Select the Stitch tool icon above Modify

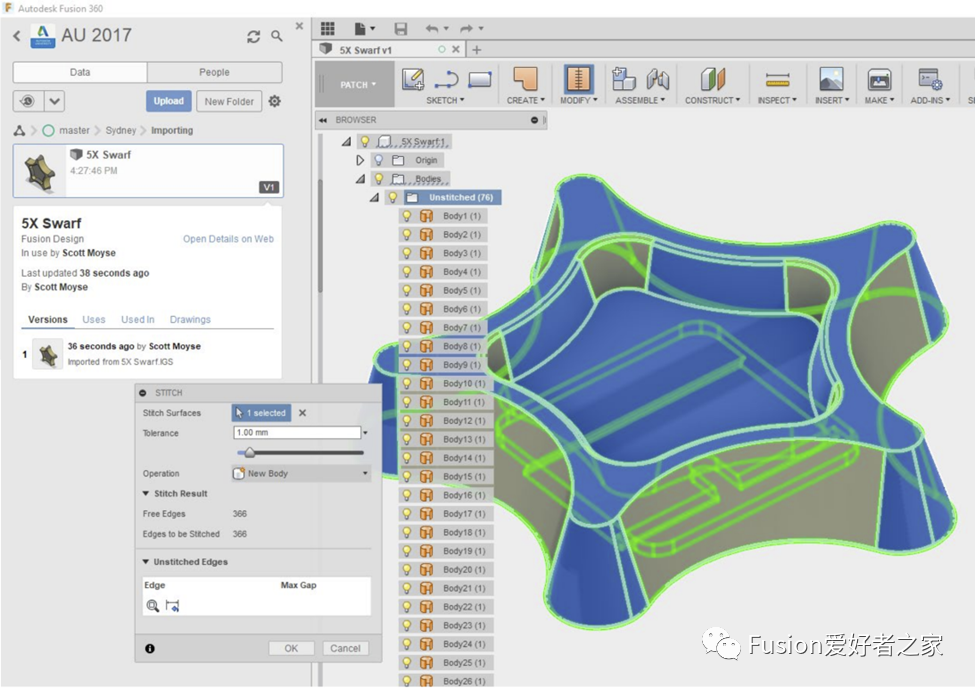coord(578,80)
